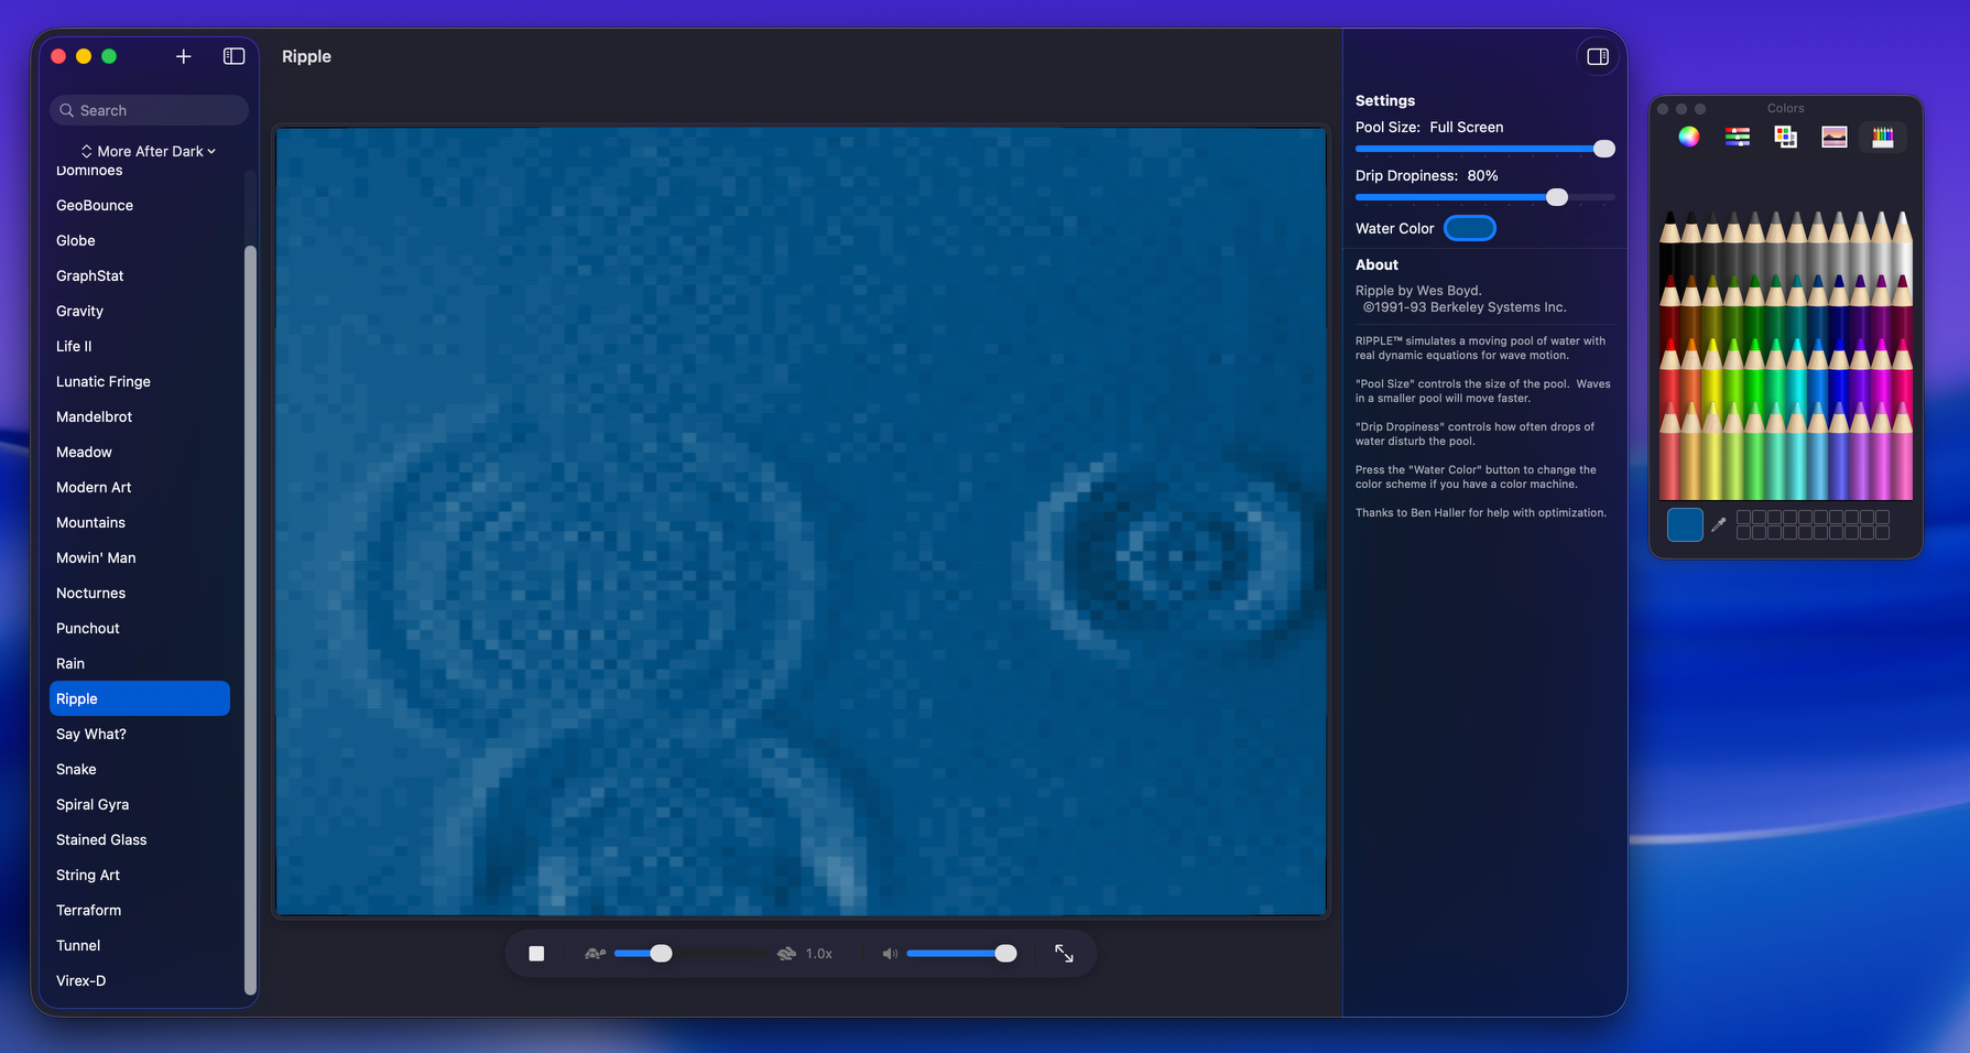
Task: Stop the Ripple screensaver playback
Action: click(x=537, y=954)
